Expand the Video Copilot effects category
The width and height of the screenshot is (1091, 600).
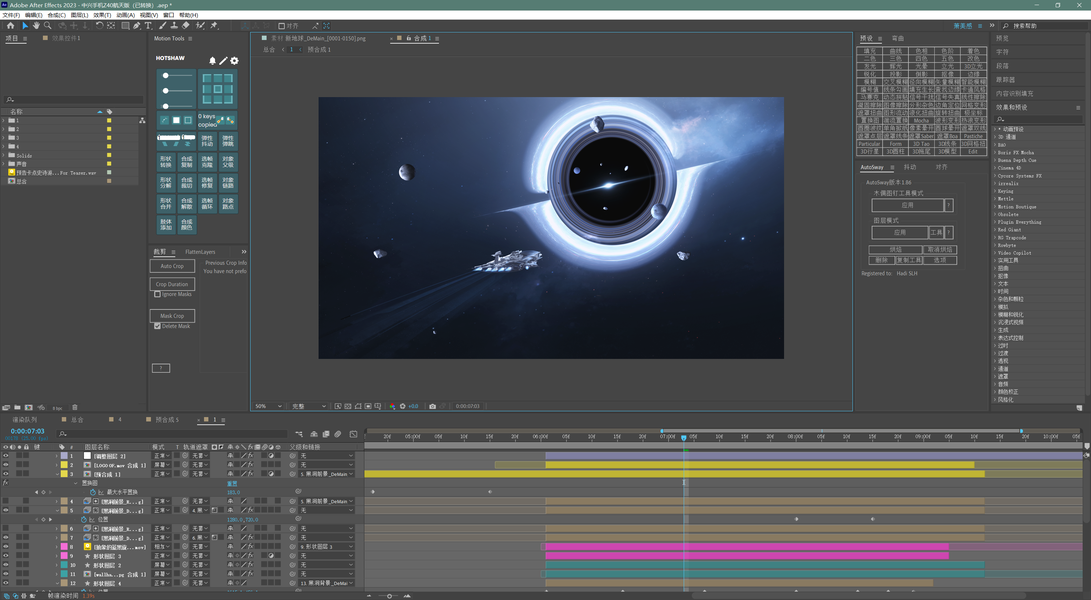pos(996,253)
